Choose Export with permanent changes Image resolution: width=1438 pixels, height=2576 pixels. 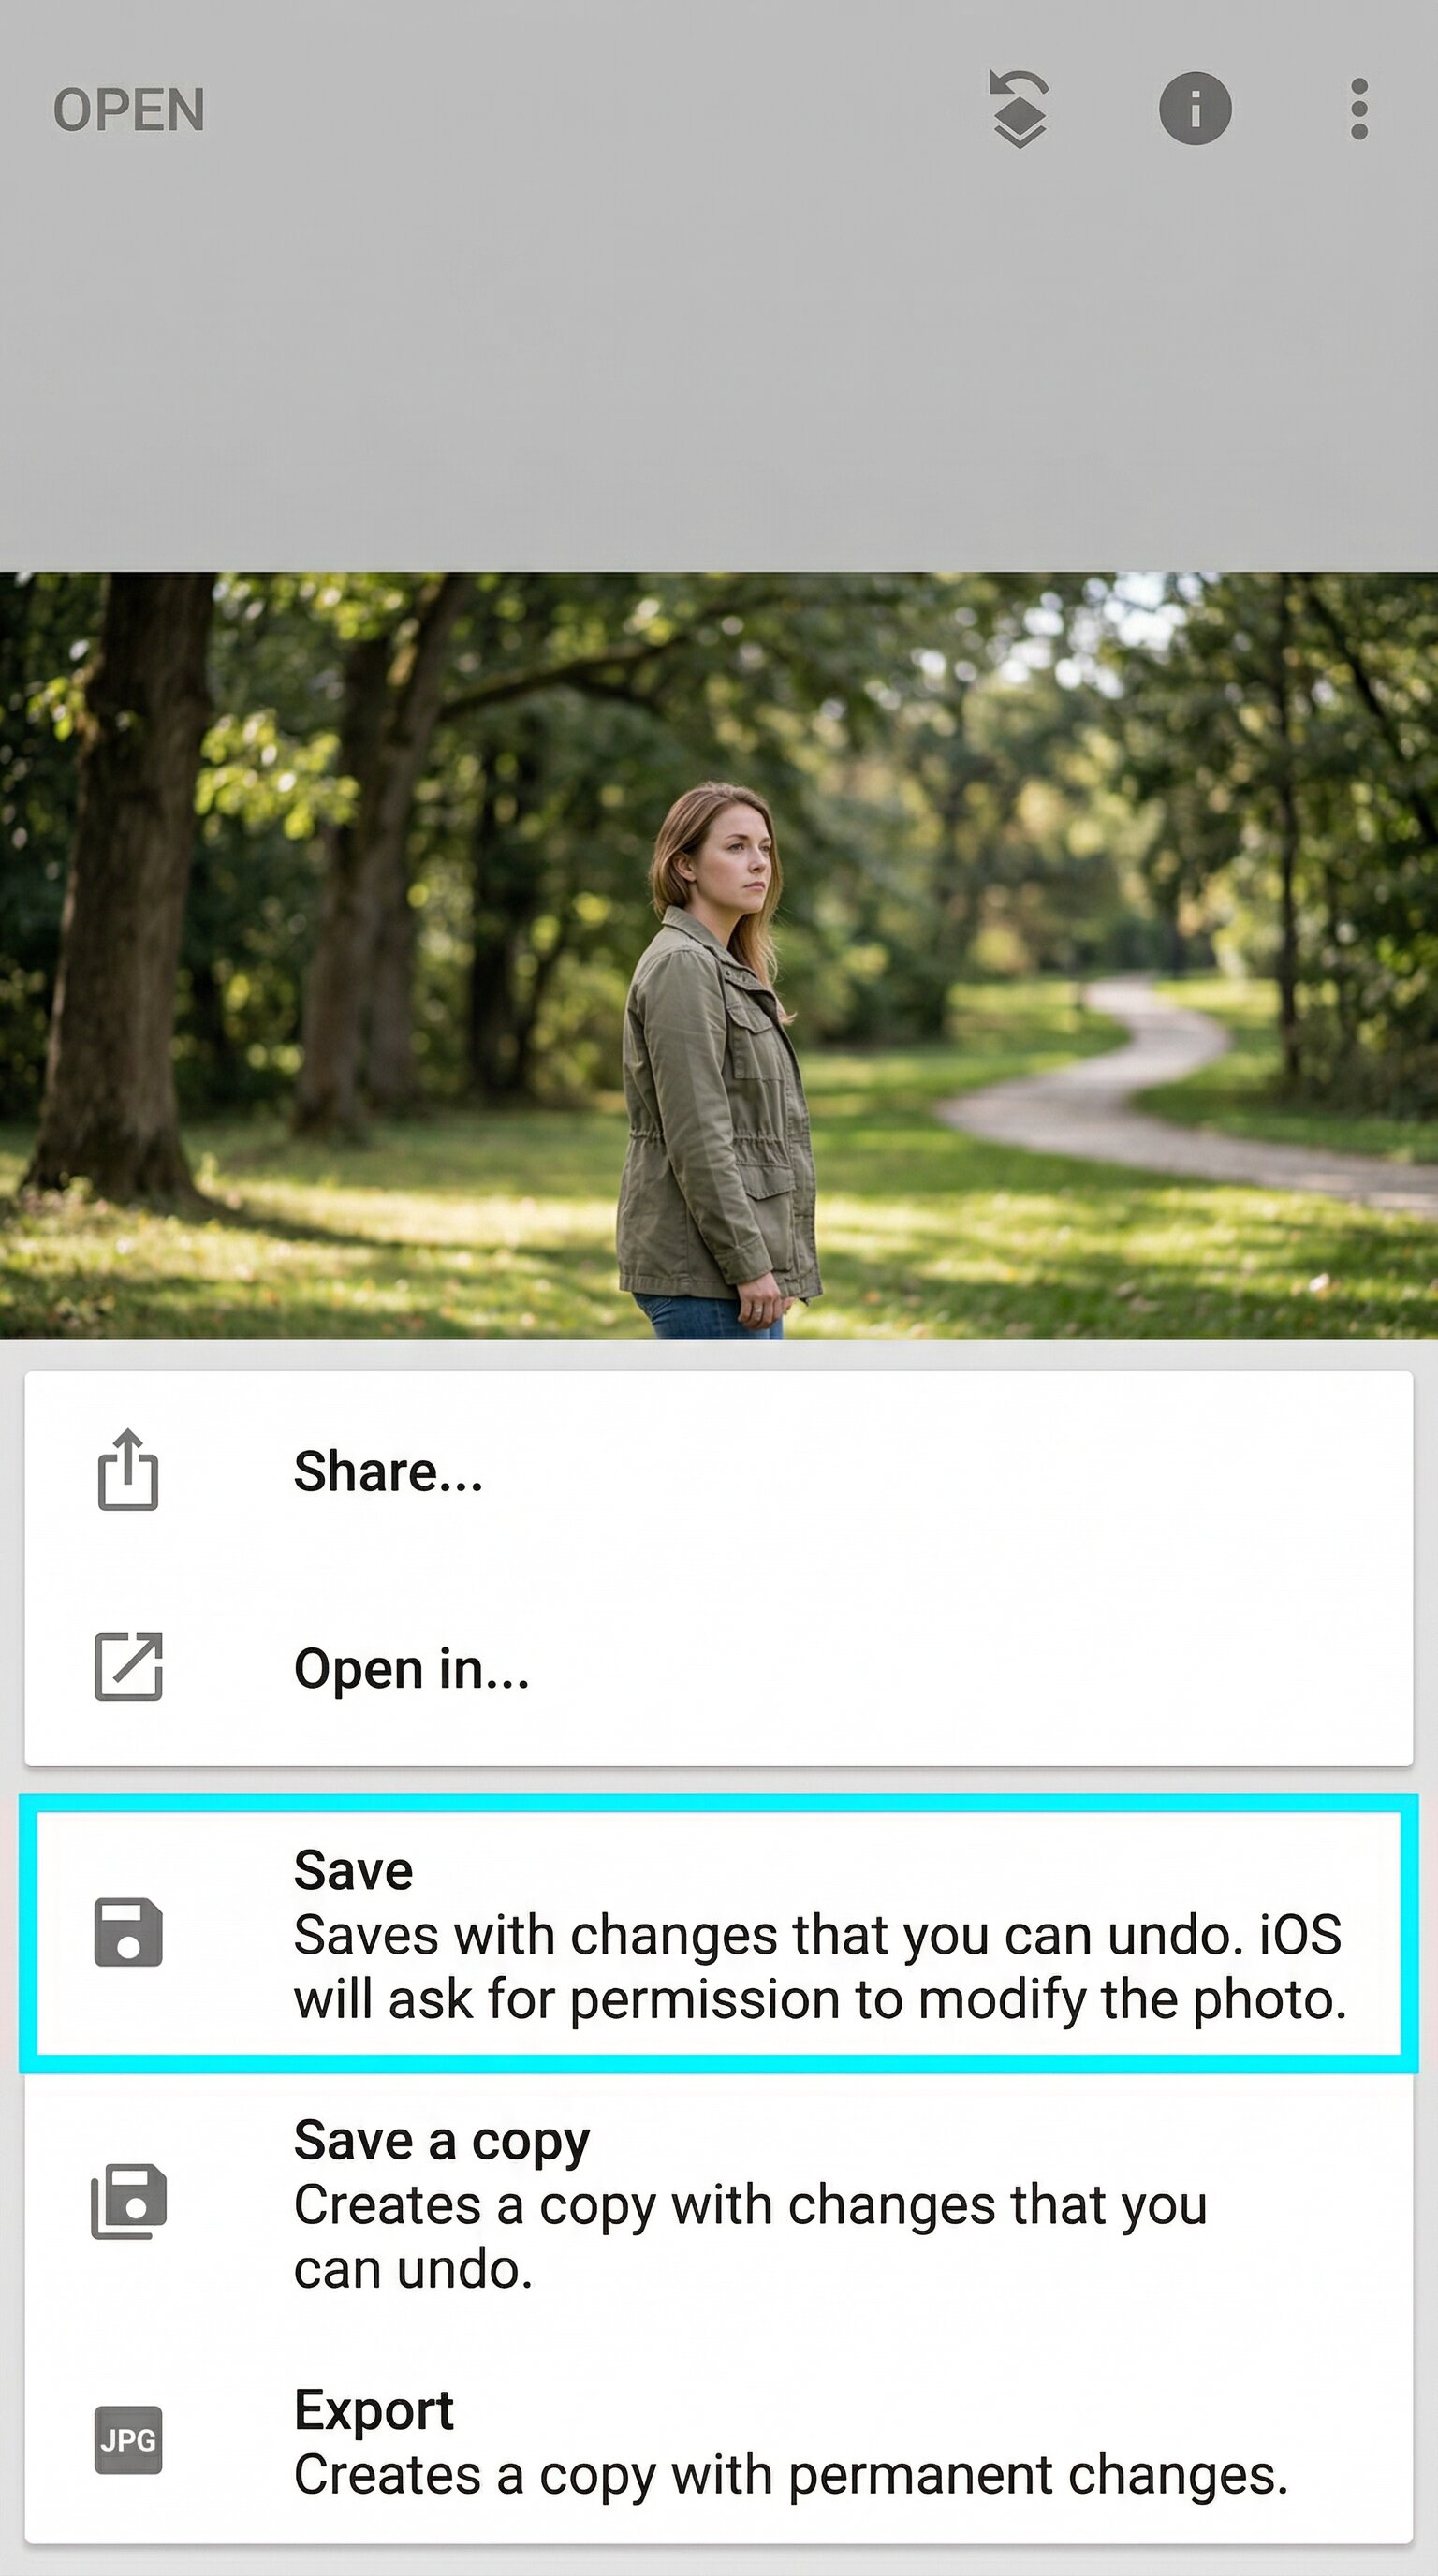[718, 2441]
